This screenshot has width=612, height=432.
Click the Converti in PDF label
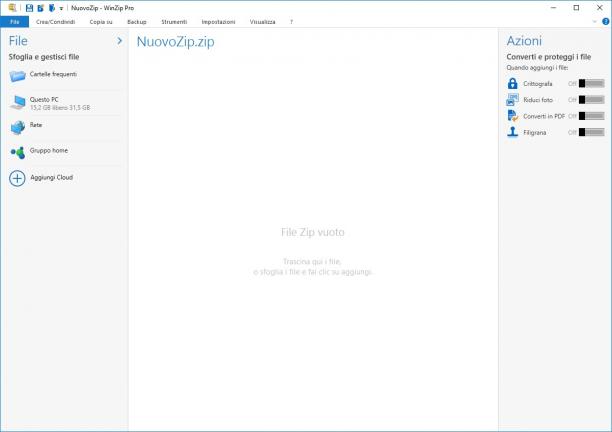544,116
